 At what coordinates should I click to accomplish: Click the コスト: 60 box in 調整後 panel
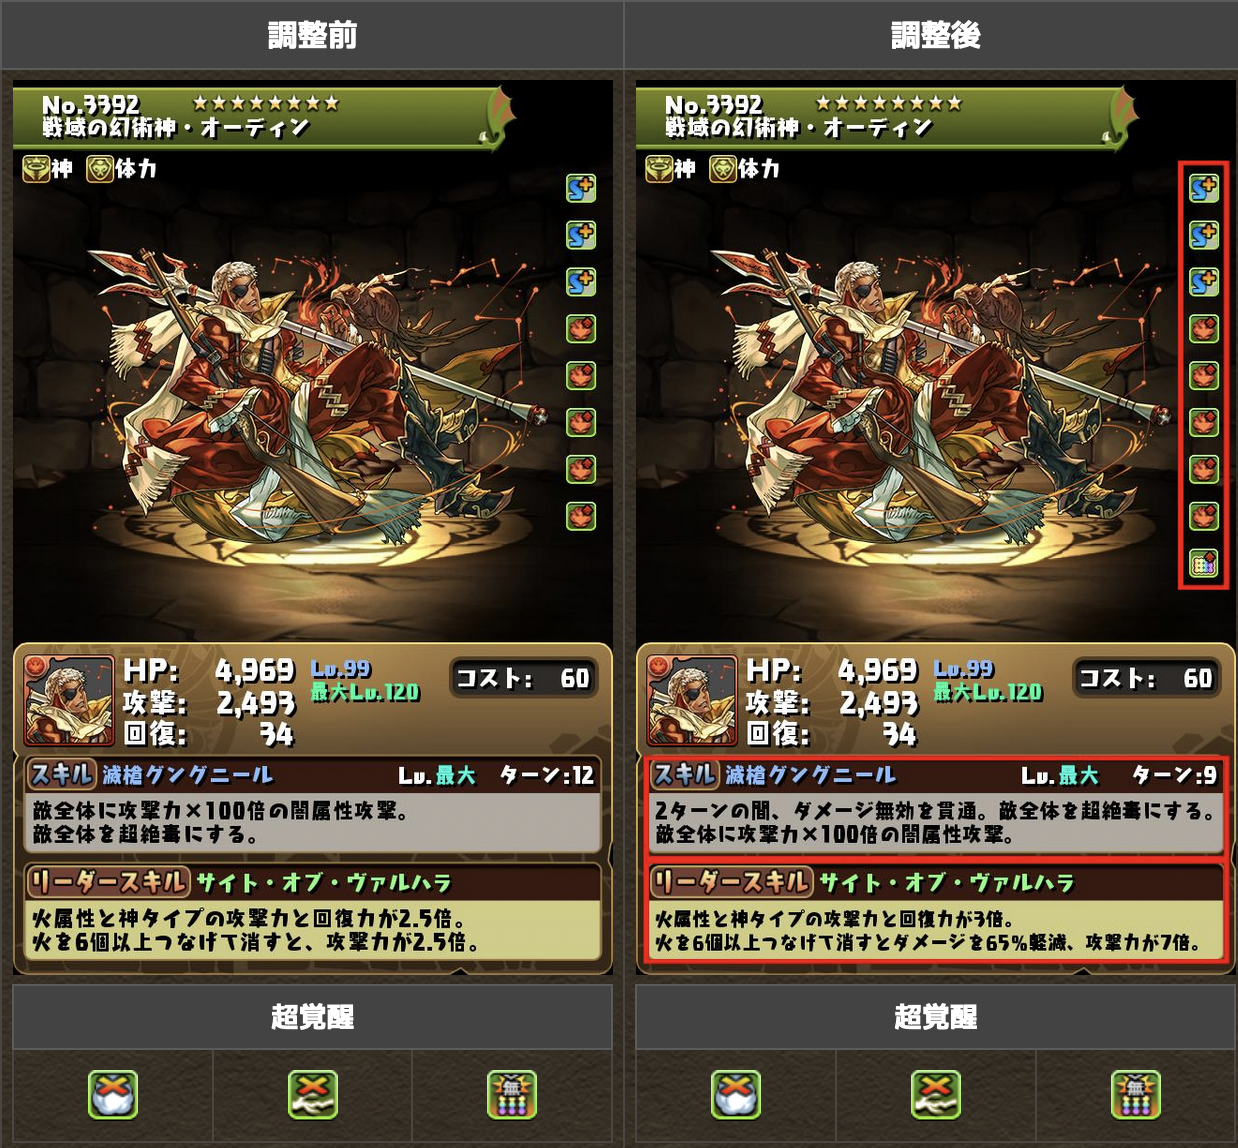click(1146, 678)
